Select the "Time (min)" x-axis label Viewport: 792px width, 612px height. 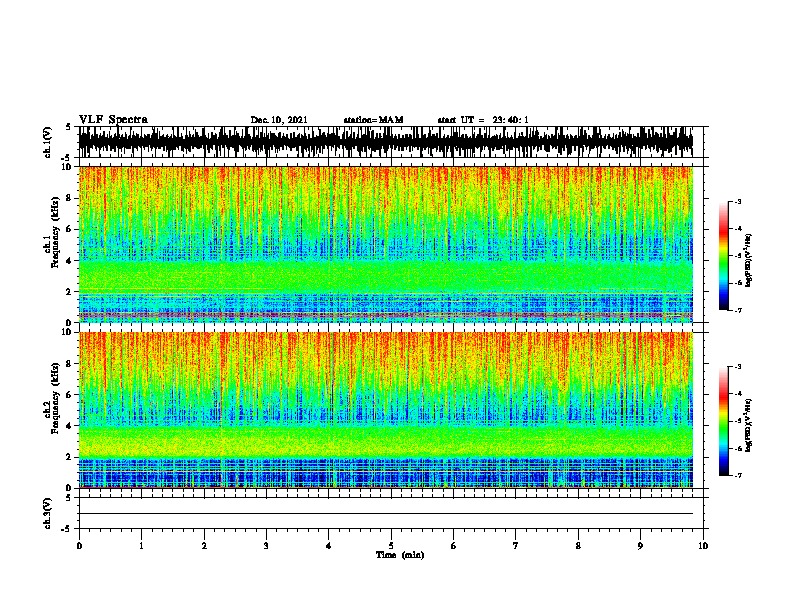(400, 555)
